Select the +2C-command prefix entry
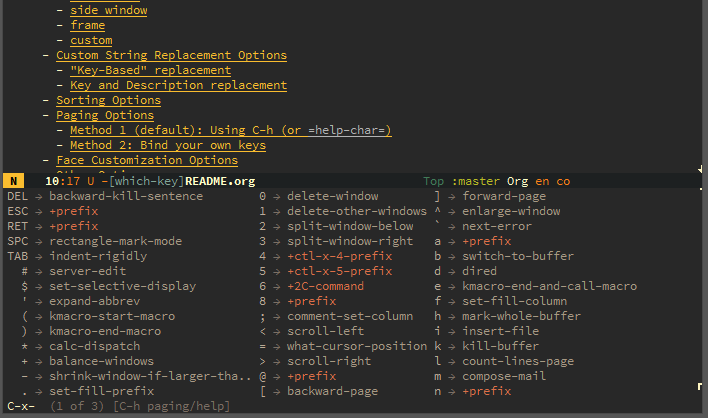708x418 pixels. 326,286
